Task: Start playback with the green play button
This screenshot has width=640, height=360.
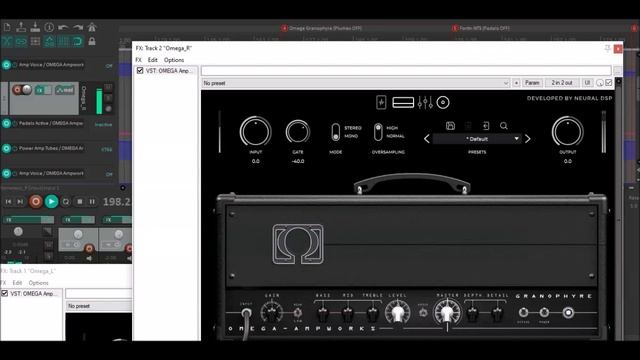Action: coord(51,201)
